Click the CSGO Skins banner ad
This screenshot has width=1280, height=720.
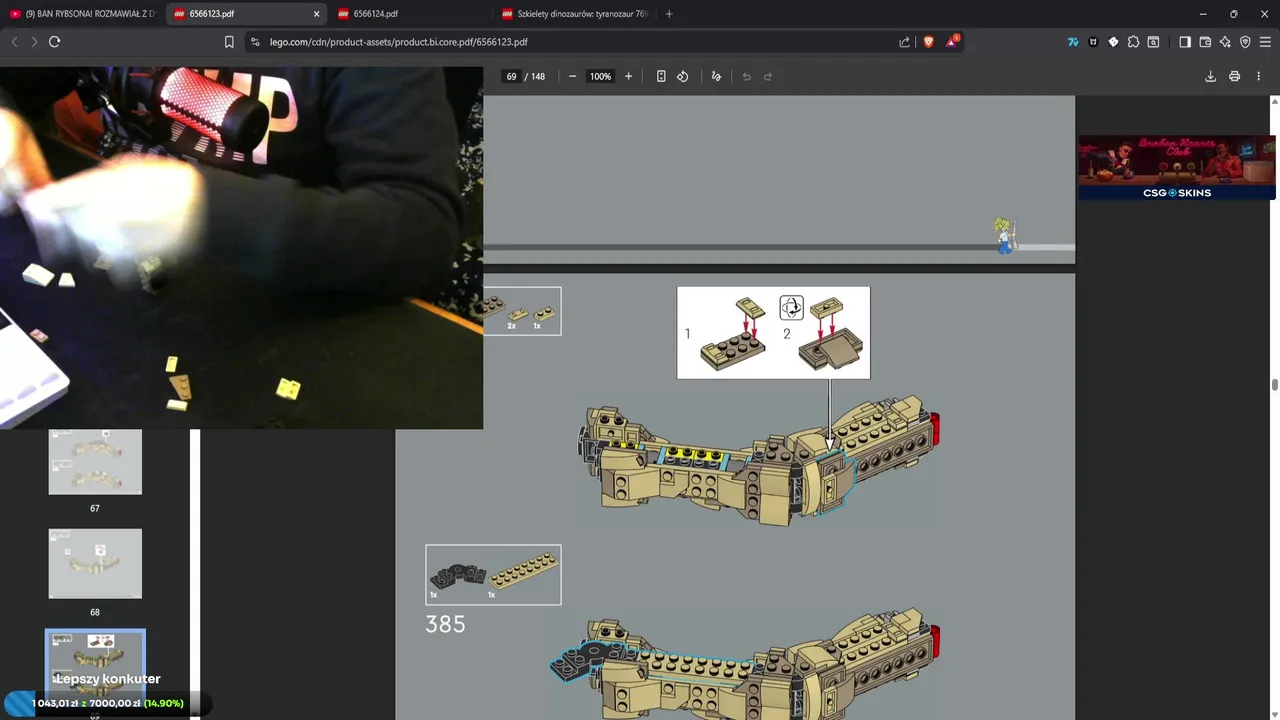(x=1176, y=167)
